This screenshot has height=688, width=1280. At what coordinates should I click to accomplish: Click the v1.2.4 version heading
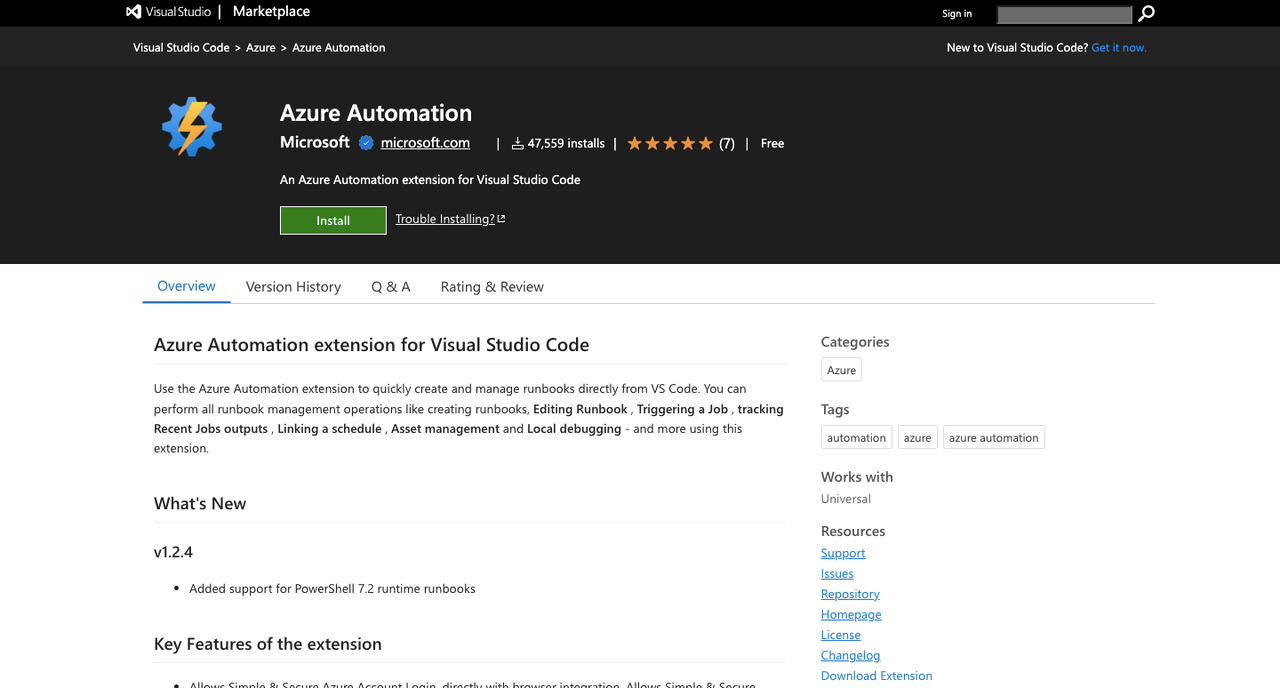click(x=173, y=552)
